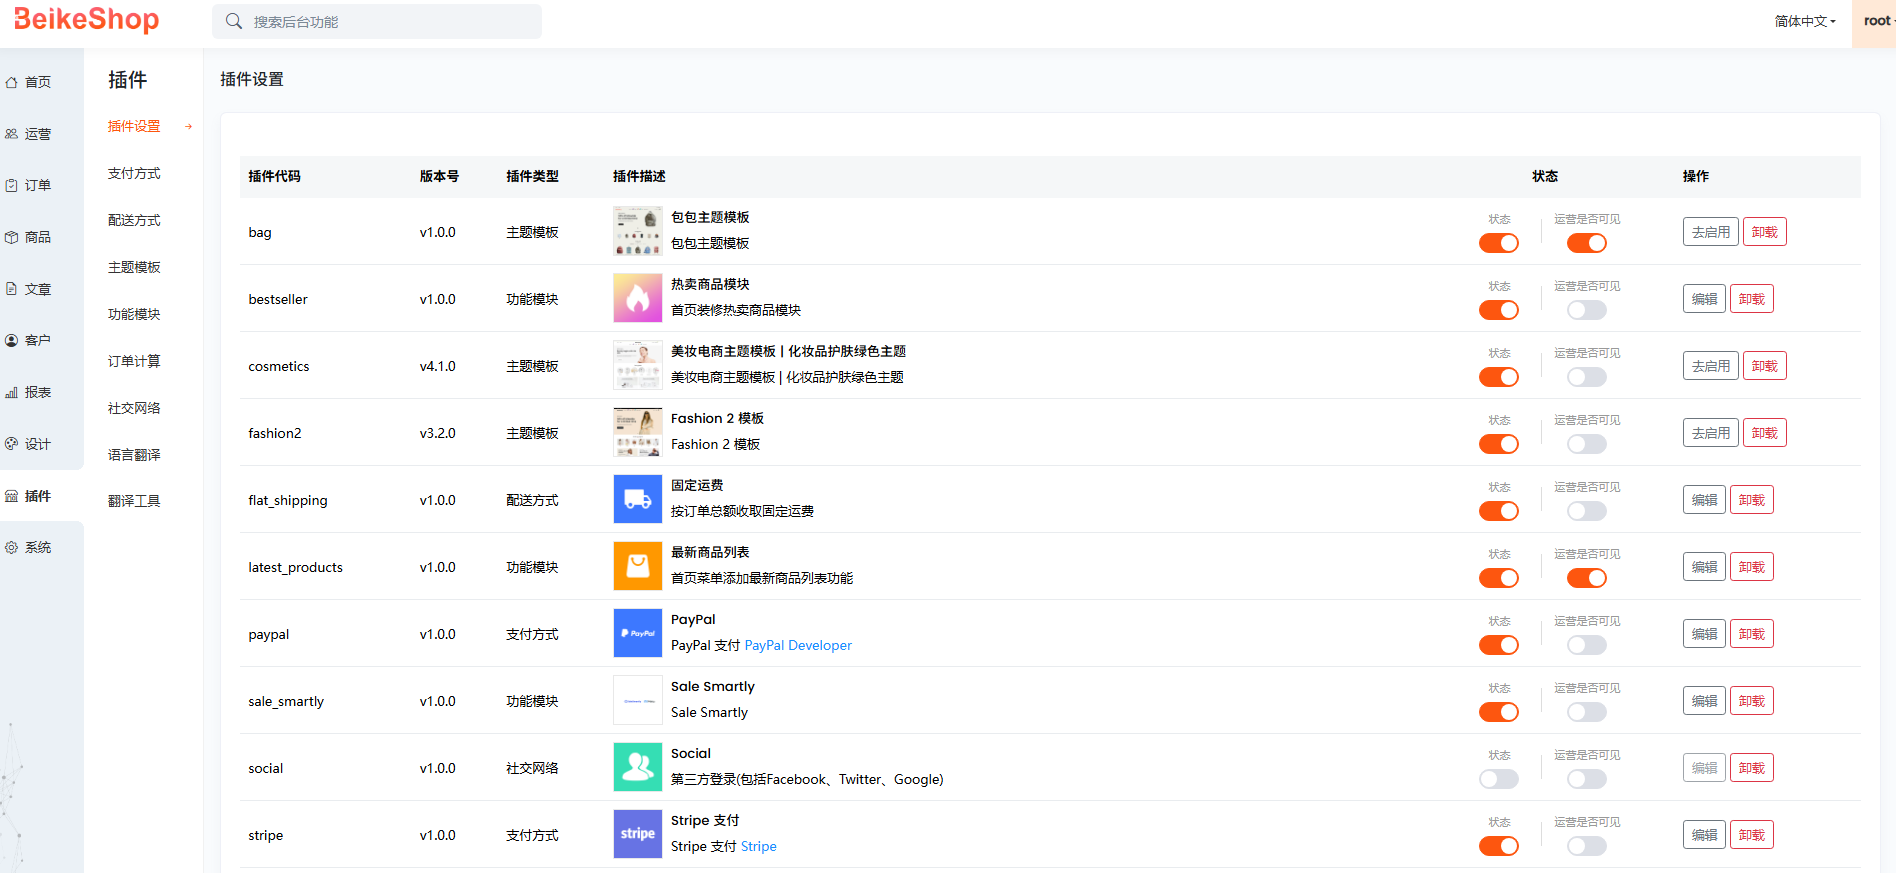Viewport: 1896px width, 873px height.
Task: Expand the root user menu
Action: click(x=1878, y=21)
